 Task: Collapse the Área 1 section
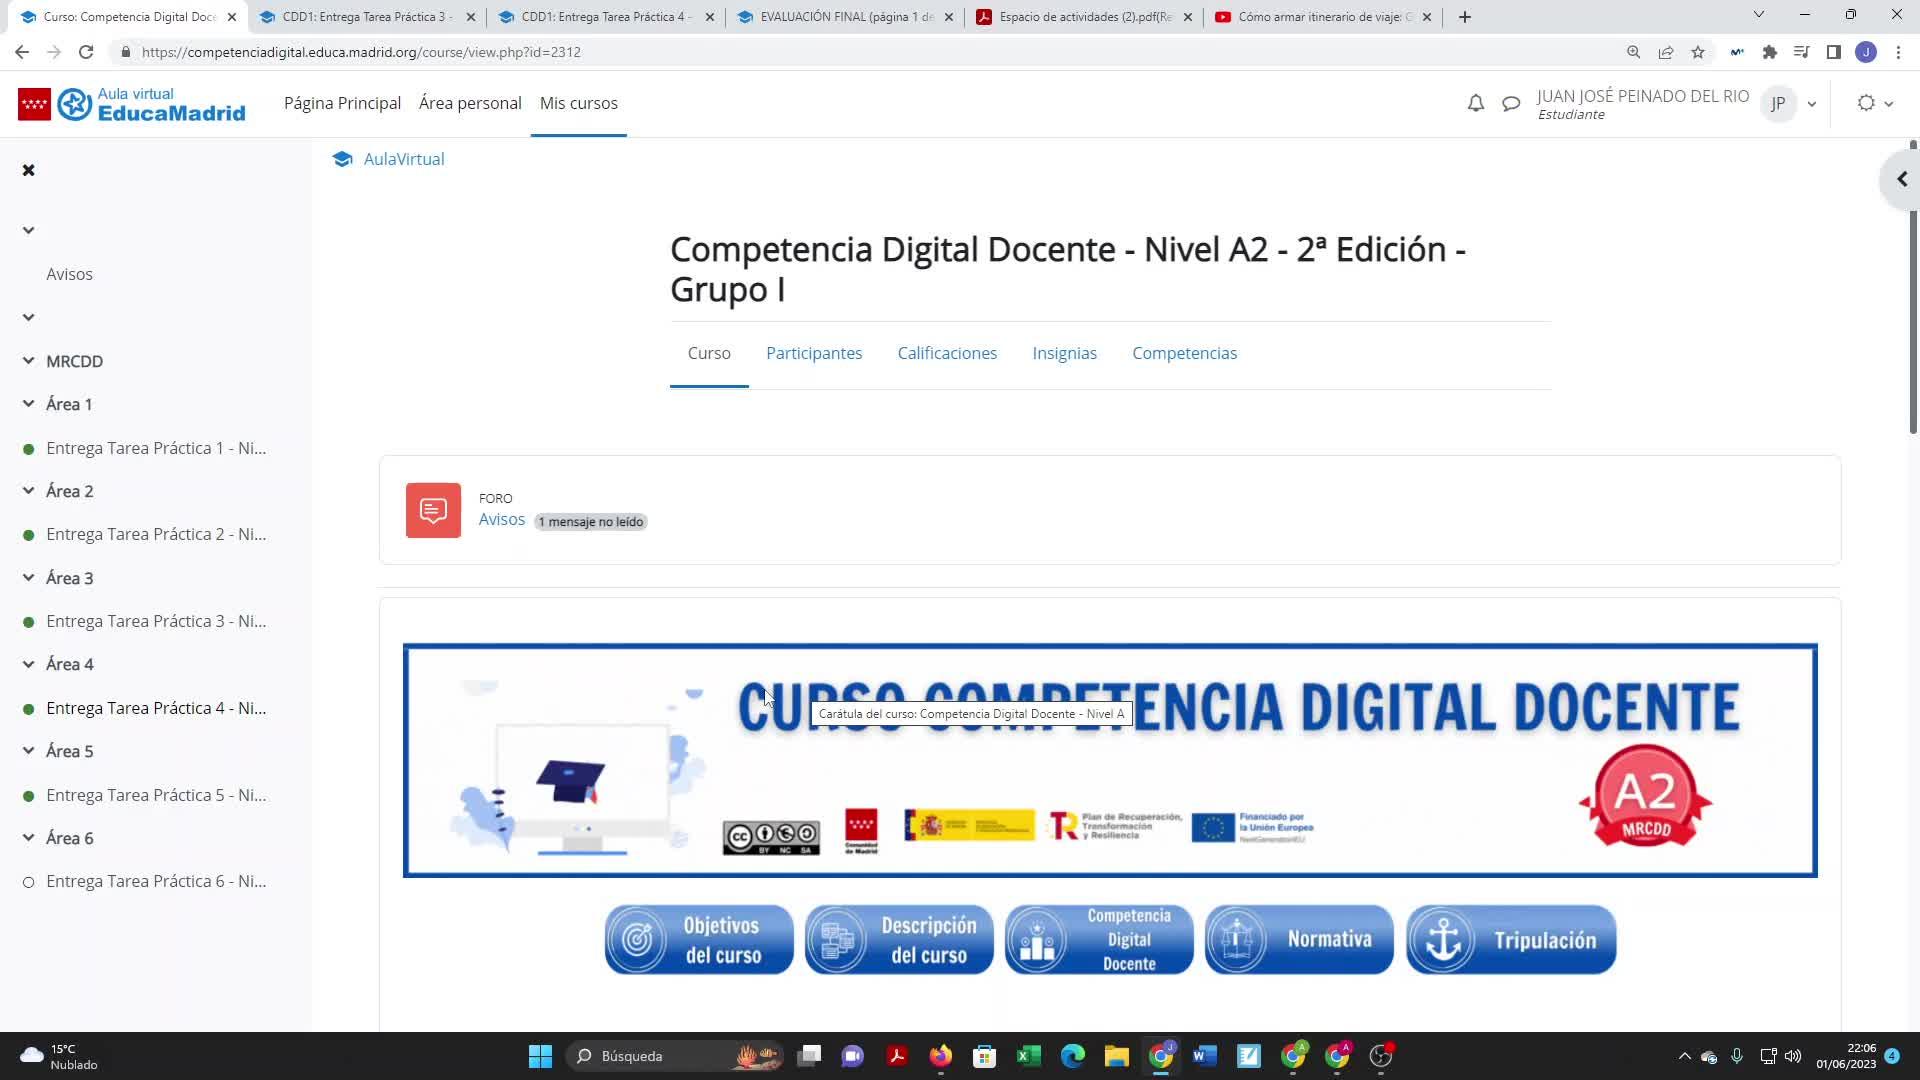click(29, 404)
